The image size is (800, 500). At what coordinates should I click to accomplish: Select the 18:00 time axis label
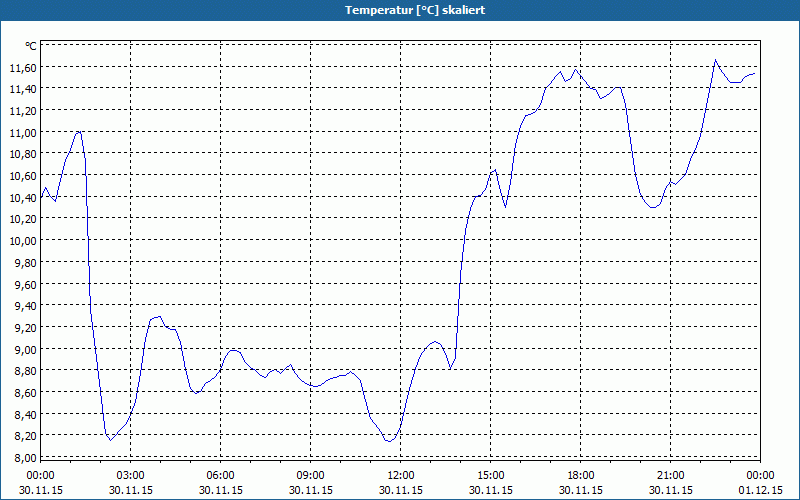coord(581,475)
